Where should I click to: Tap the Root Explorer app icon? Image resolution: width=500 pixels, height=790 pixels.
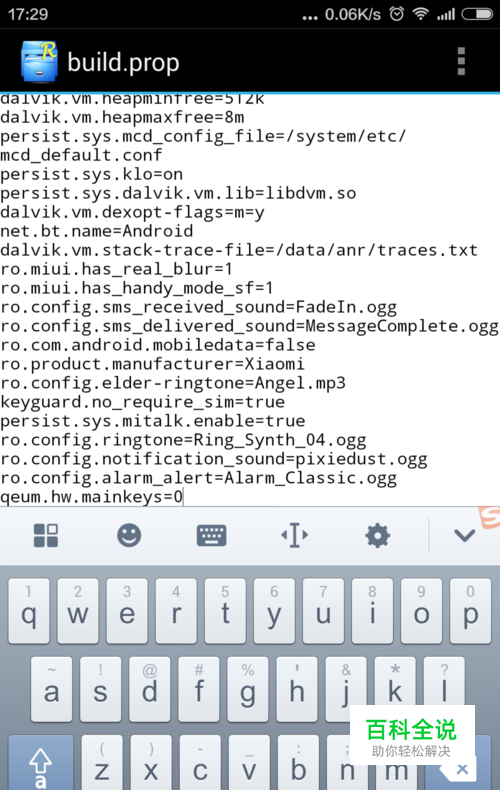click(x=39, y=61)
